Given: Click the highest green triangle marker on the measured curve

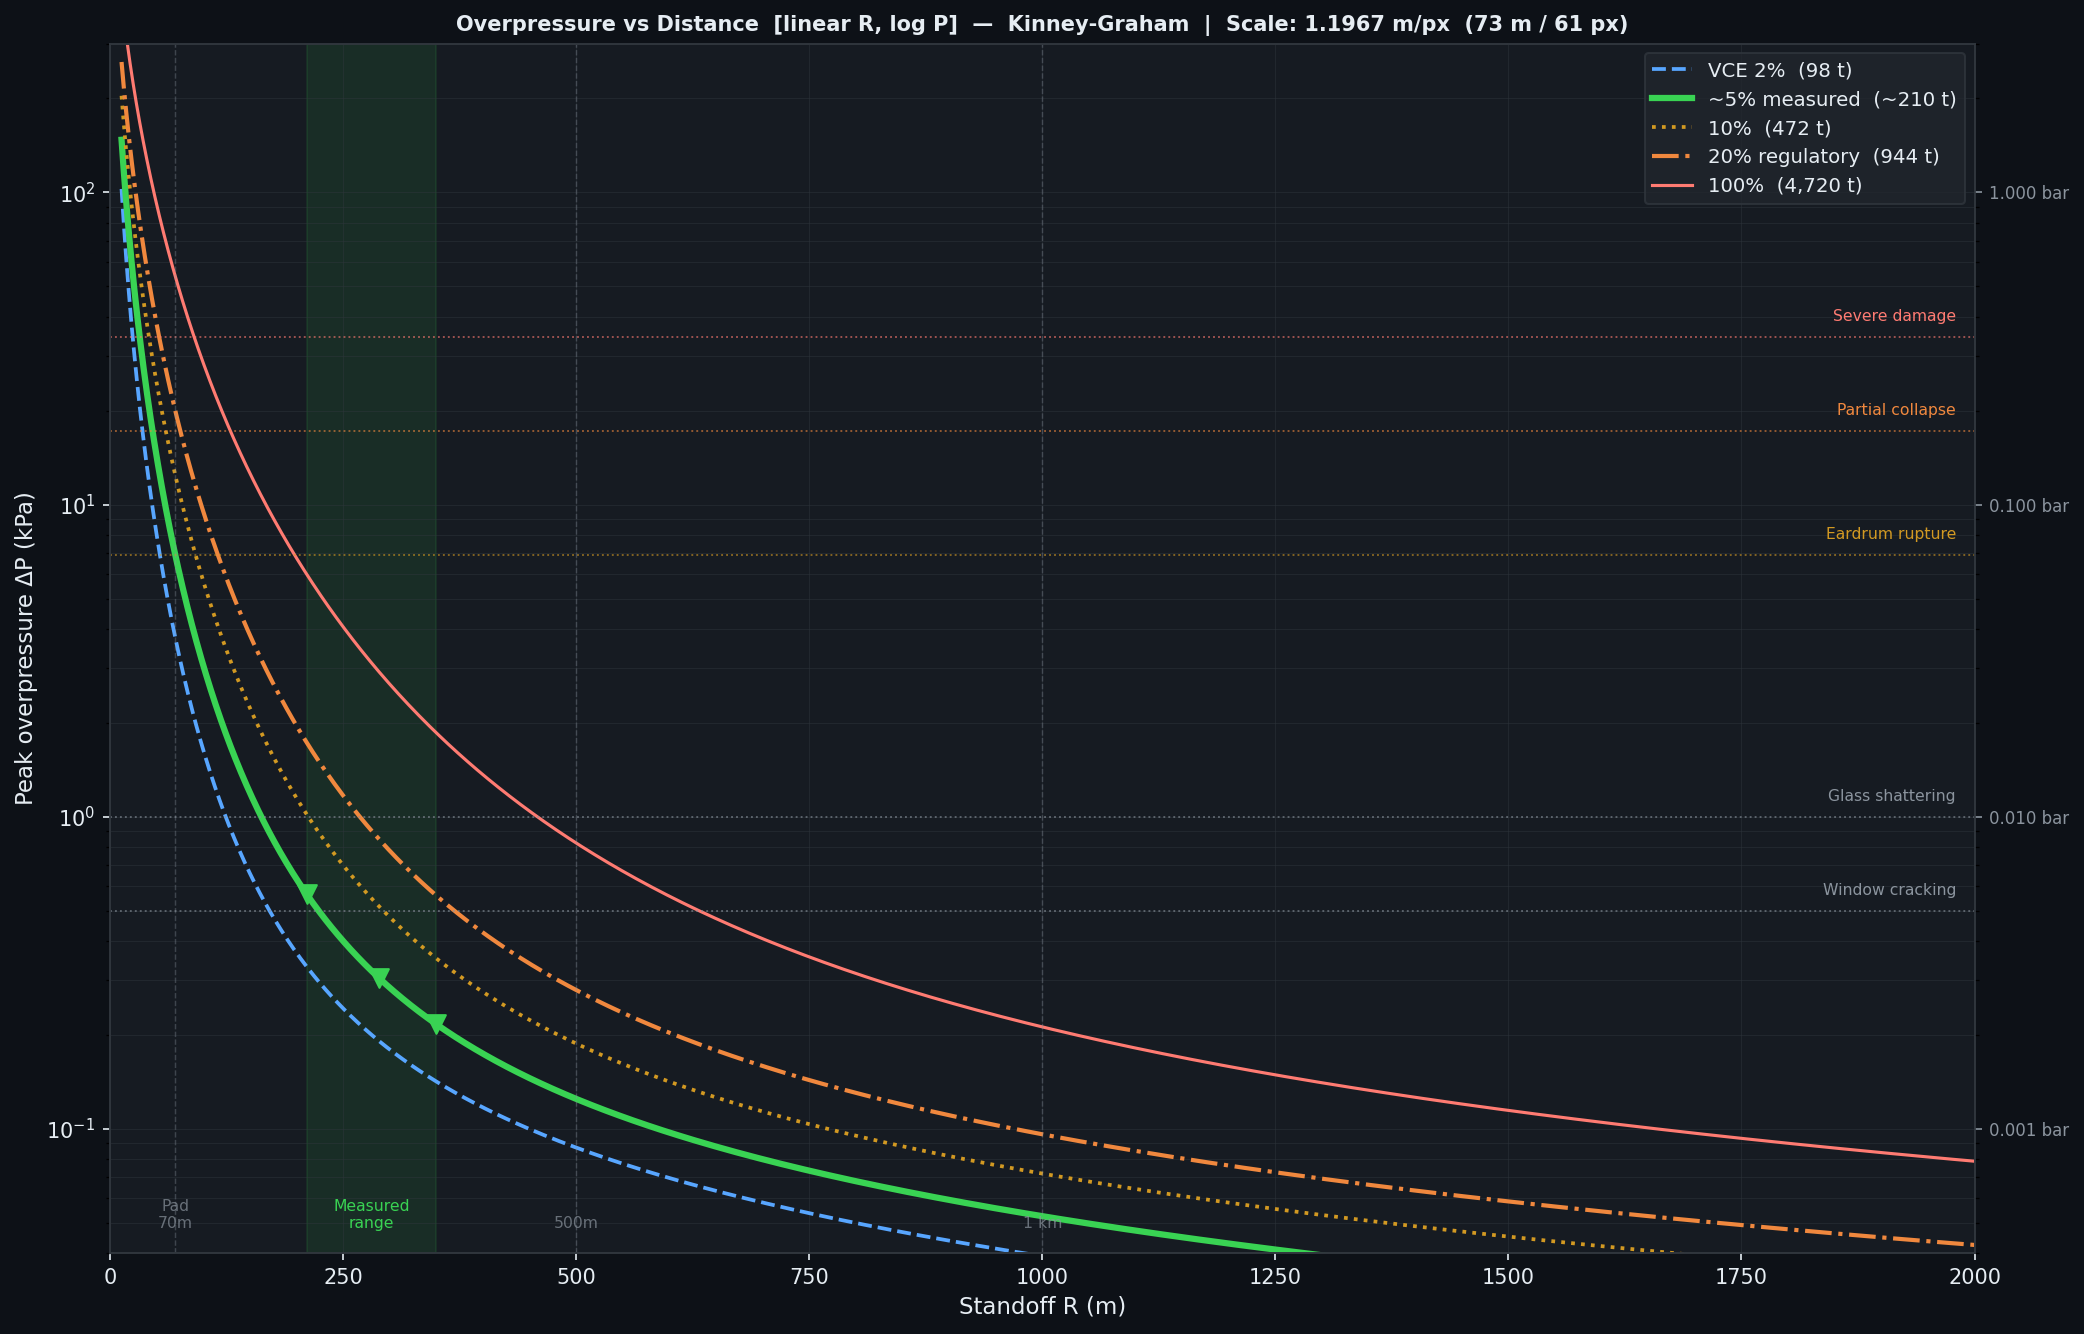Looking at the screenshot, I should tap(308, 893).
